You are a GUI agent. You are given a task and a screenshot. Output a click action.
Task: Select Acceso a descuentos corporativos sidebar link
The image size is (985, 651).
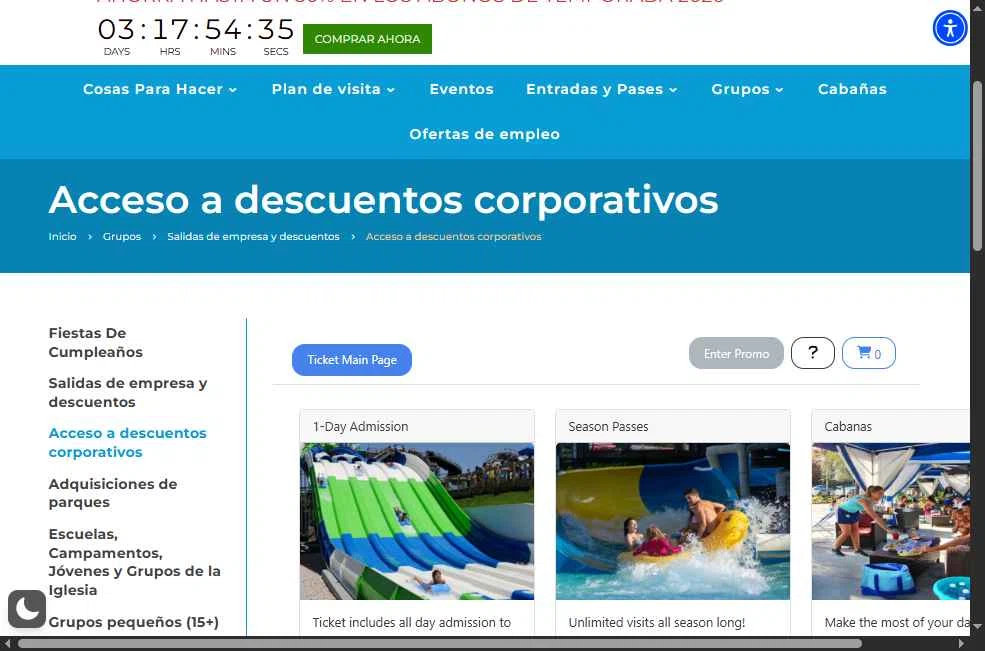pyautogui.click(x=128, y=442)
